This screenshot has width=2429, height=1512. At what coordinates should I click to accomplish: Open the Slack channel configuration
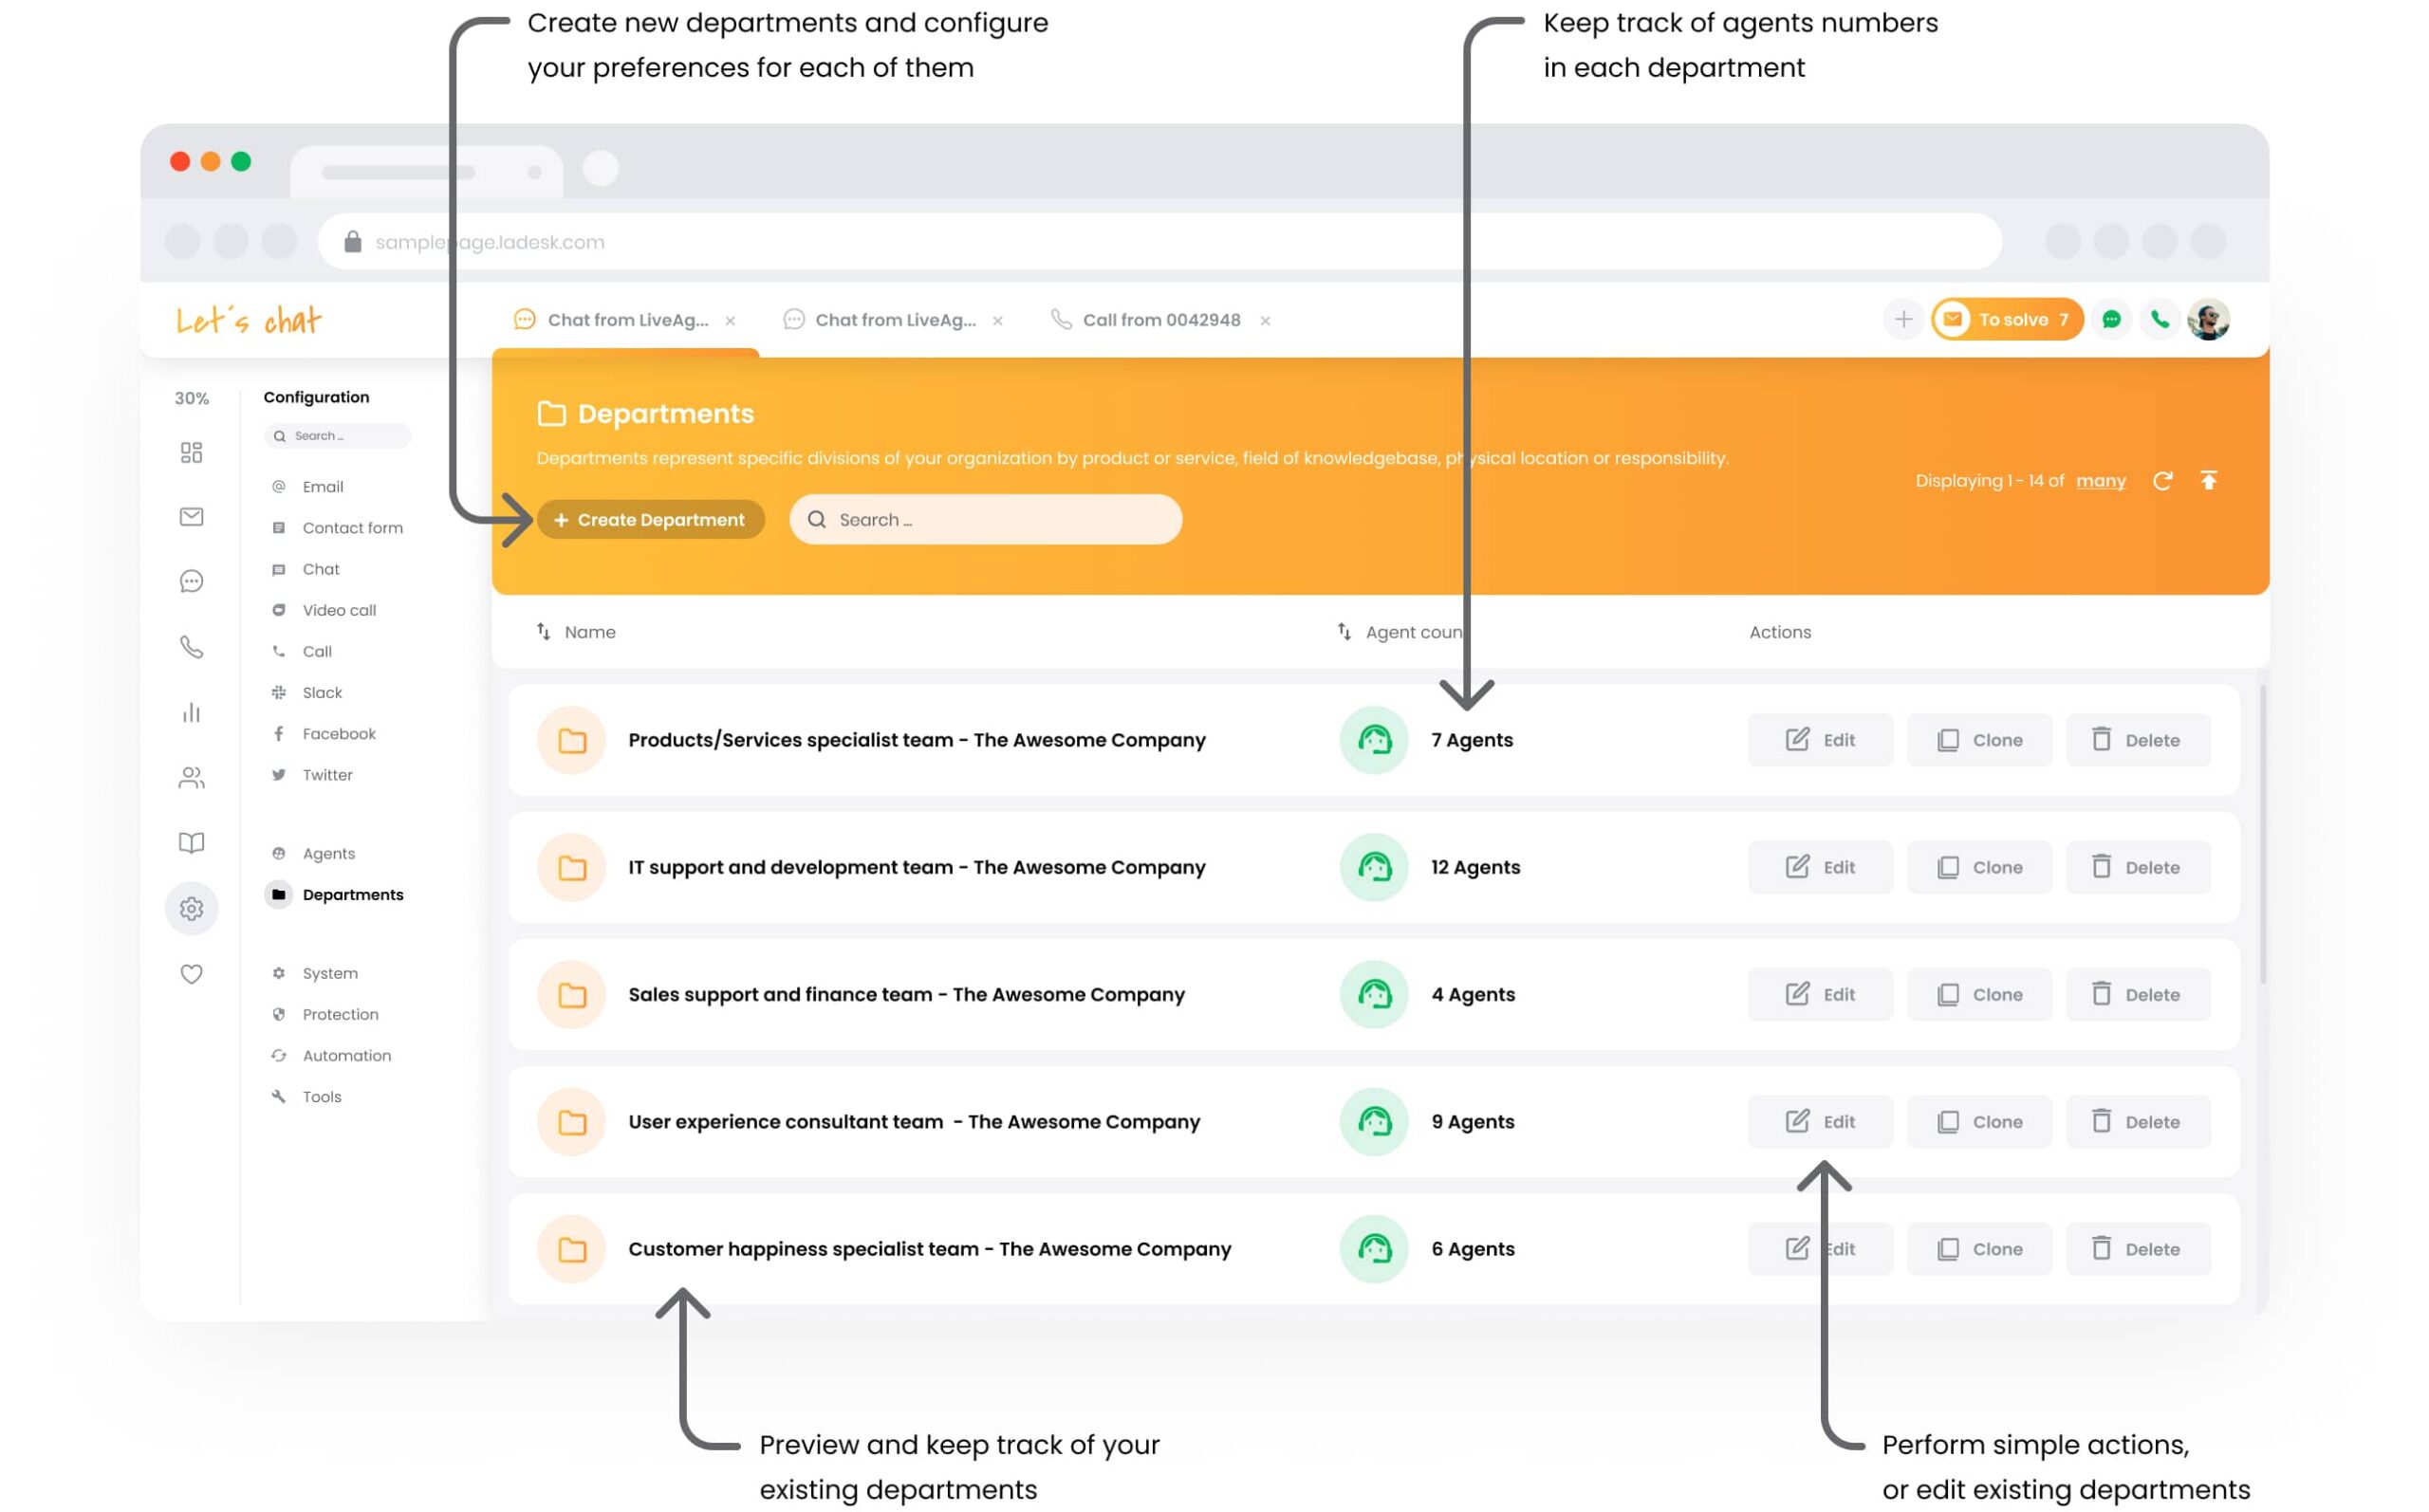(x=320, y=692)
